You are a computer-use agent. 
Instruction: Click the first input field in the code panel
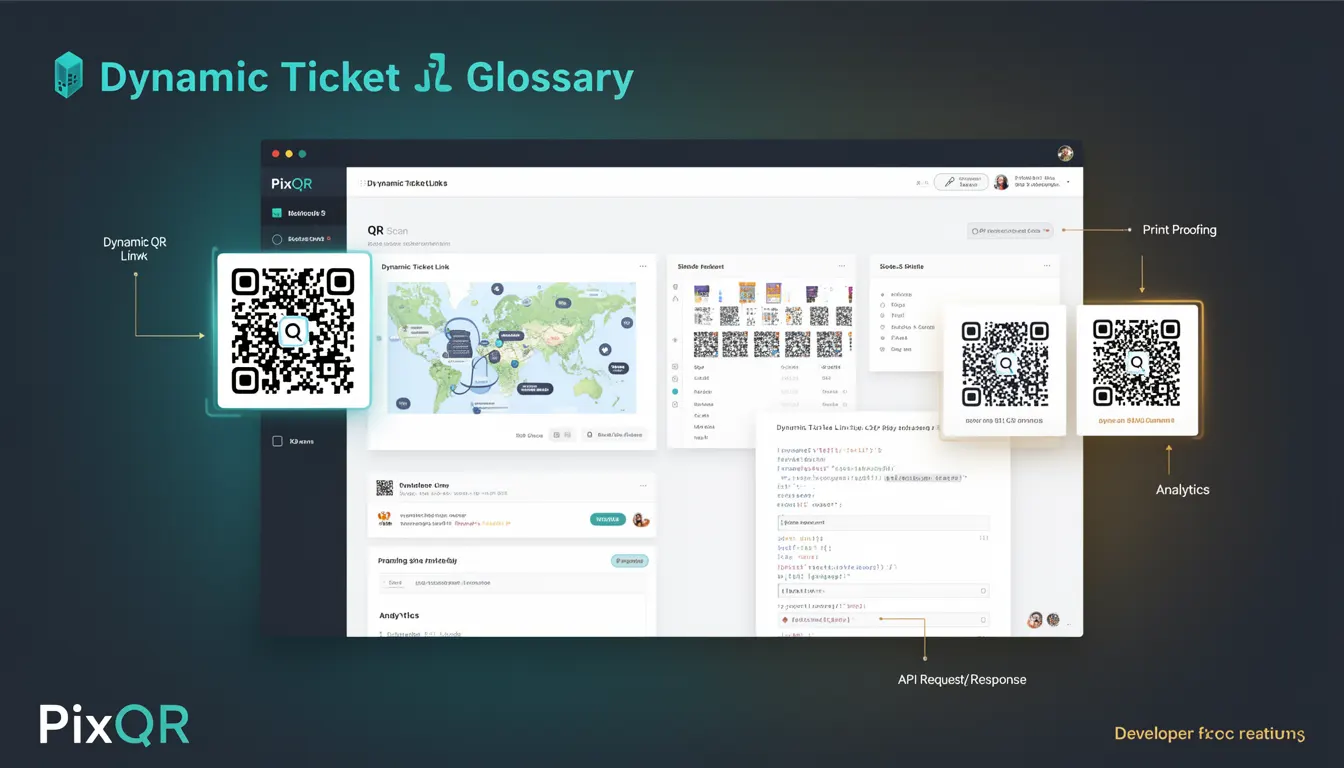pyautogui.click(x=884, y=522)
